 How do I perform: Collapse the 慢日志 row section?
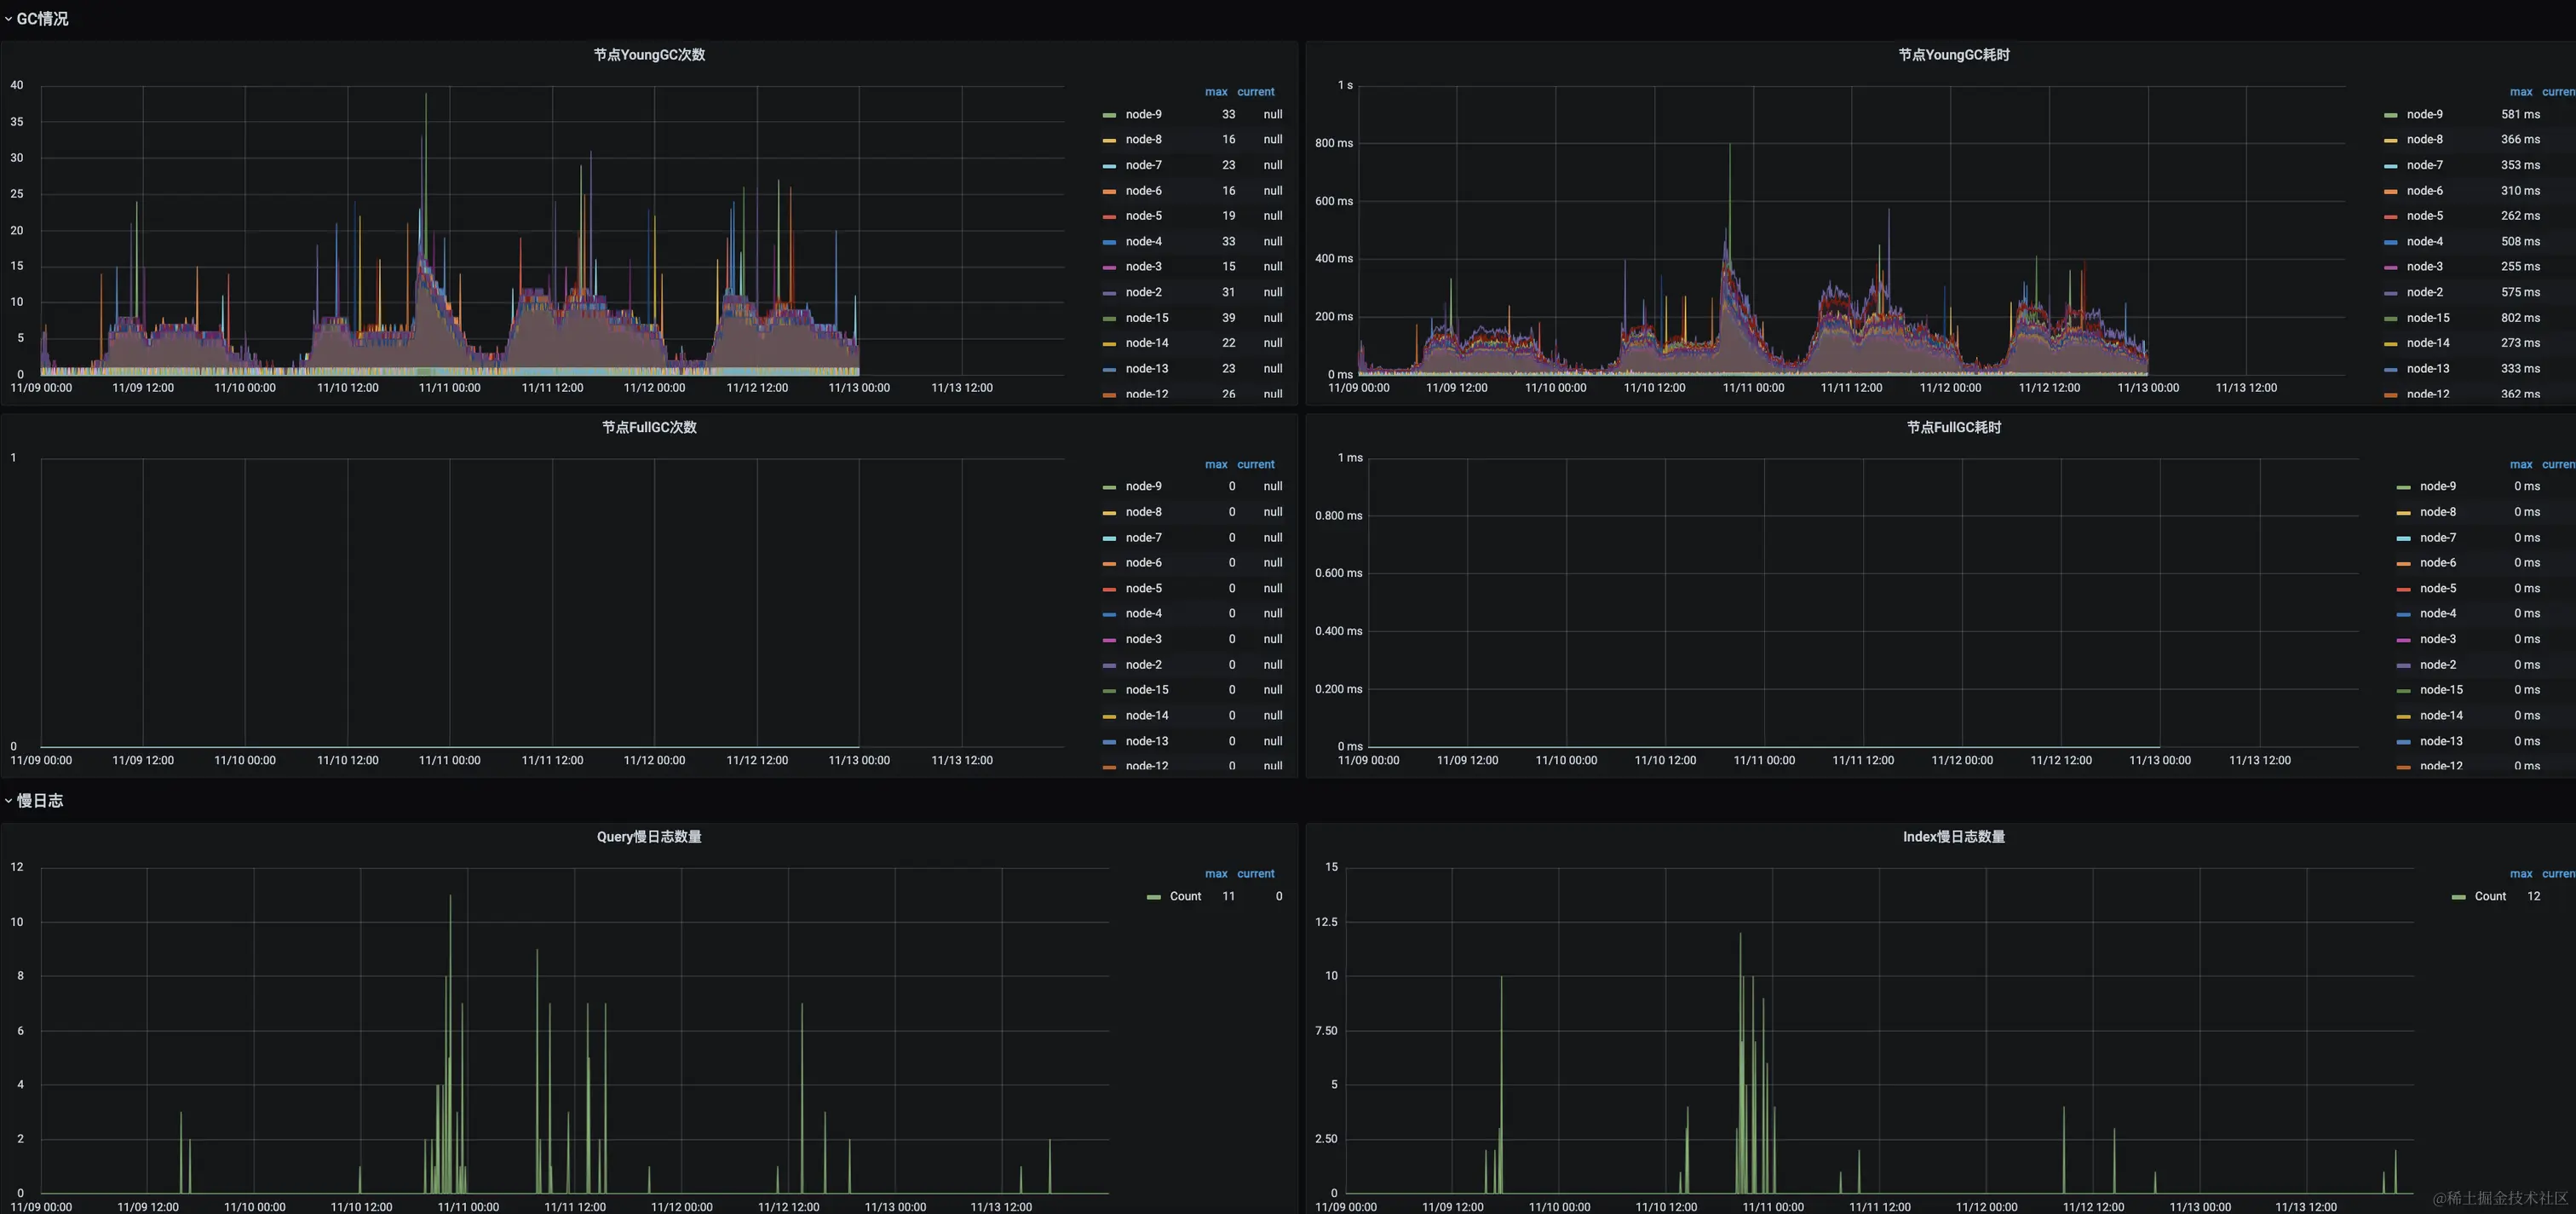click(39, 800)
